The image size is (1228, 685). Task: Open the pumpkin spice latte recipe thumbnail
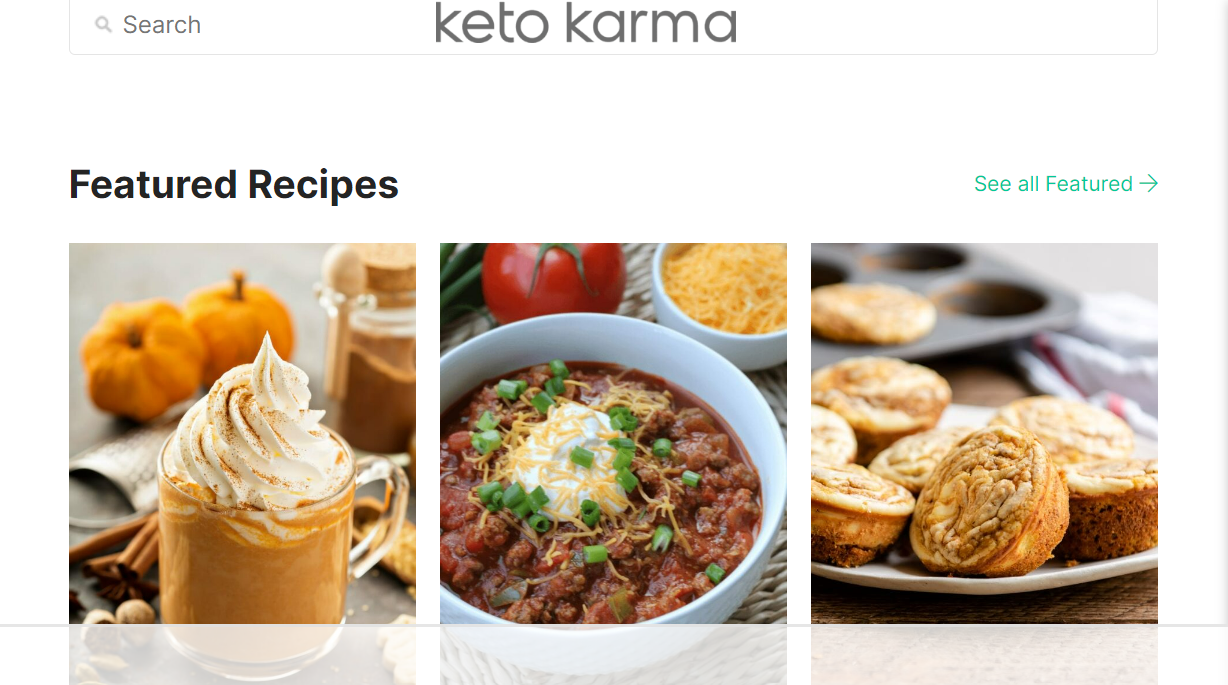(x=242, y=463)
